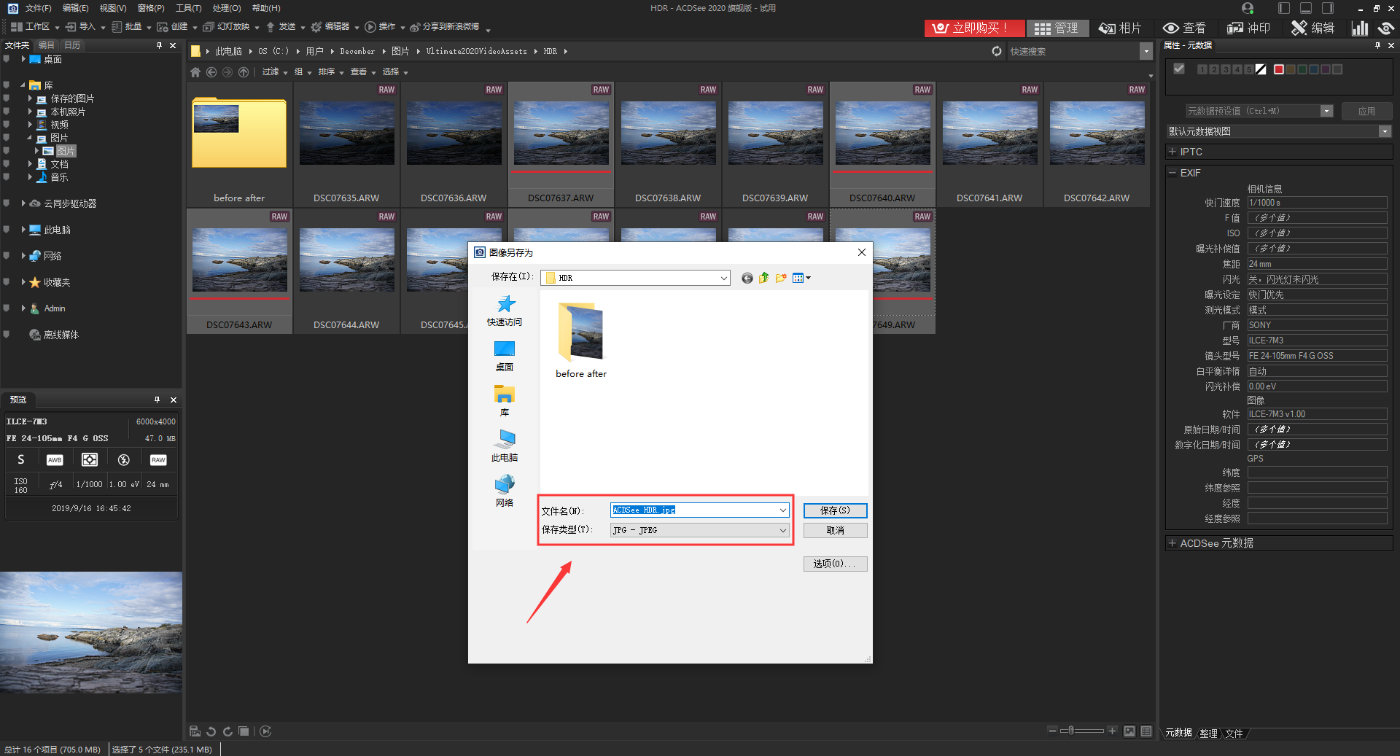1400x756 pixels.
Task: Toggle the tagged checkbox in the properties panel
Action: coord(1179,69)
